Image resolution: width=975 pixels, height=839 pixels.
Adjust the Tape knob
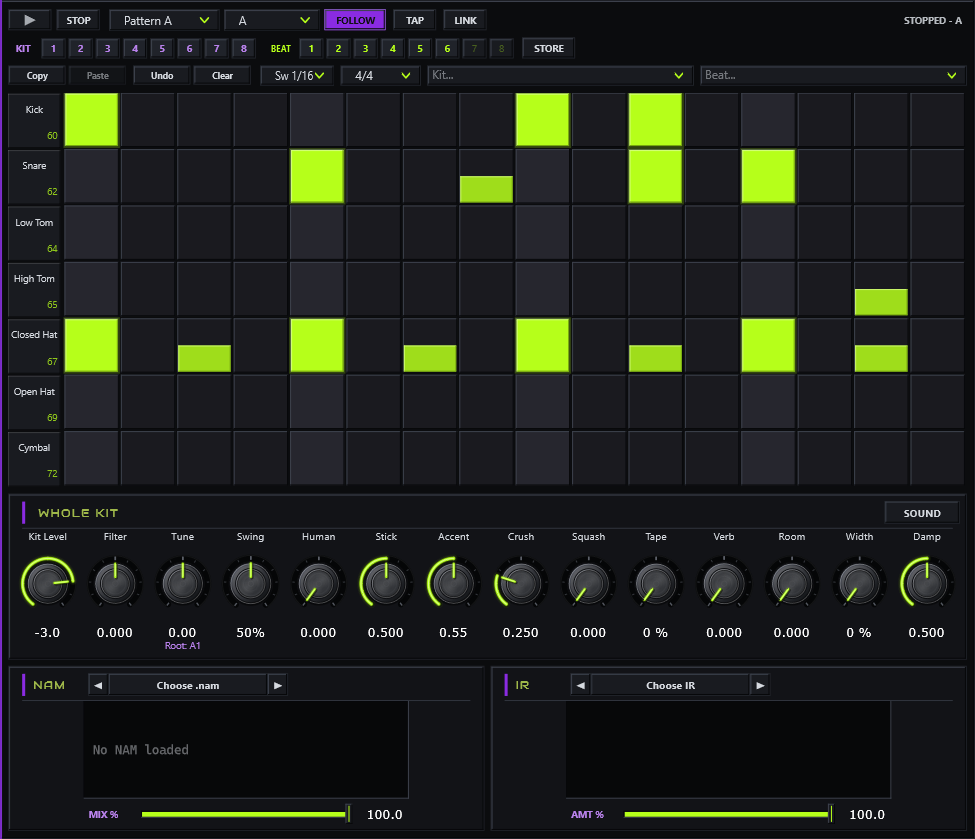(656, 582)
